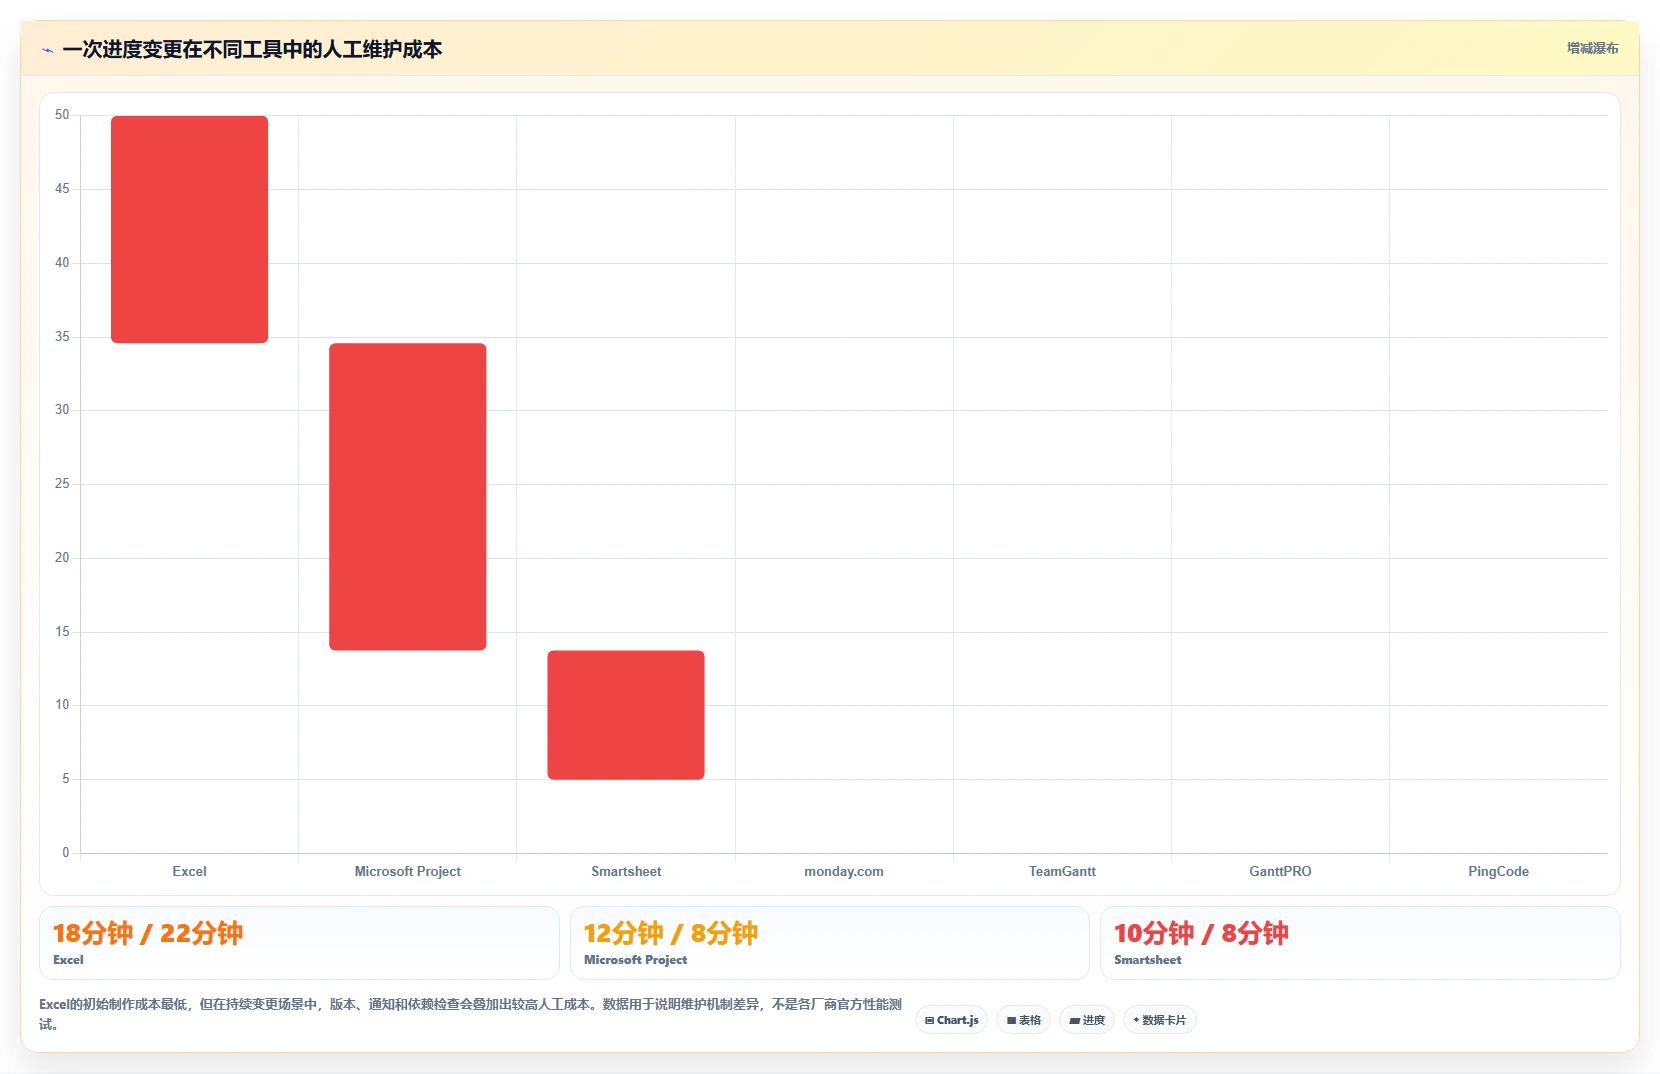This screenshot has height=1074, width=1660.
Task: Click the Excel caption under 18分钟 card
Action: 68,960
